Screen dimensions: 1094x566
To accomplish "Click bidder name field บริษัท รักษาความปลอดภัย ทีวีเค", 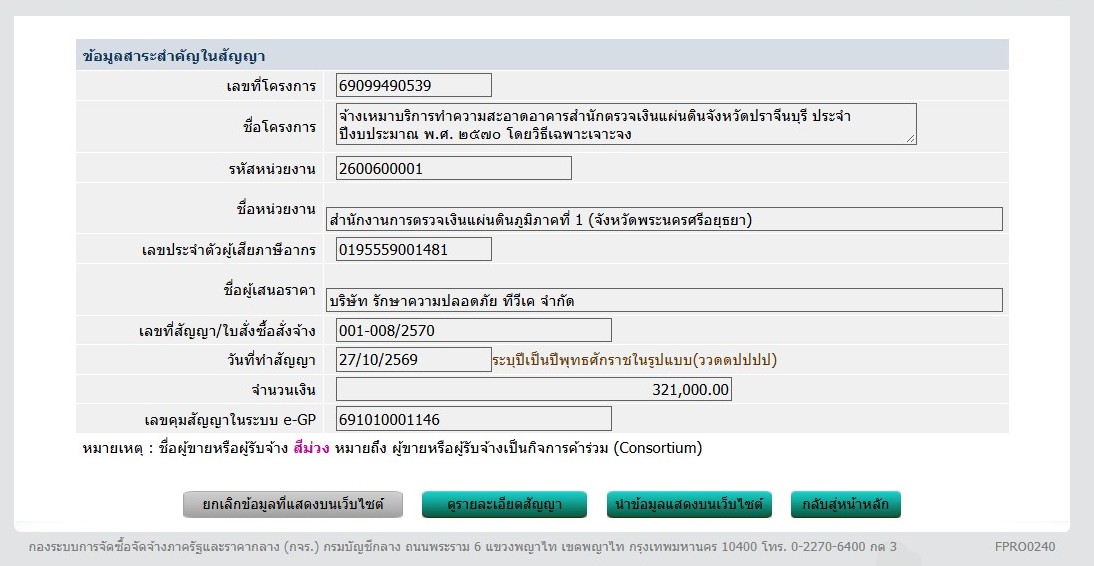I will click(664, 300).
